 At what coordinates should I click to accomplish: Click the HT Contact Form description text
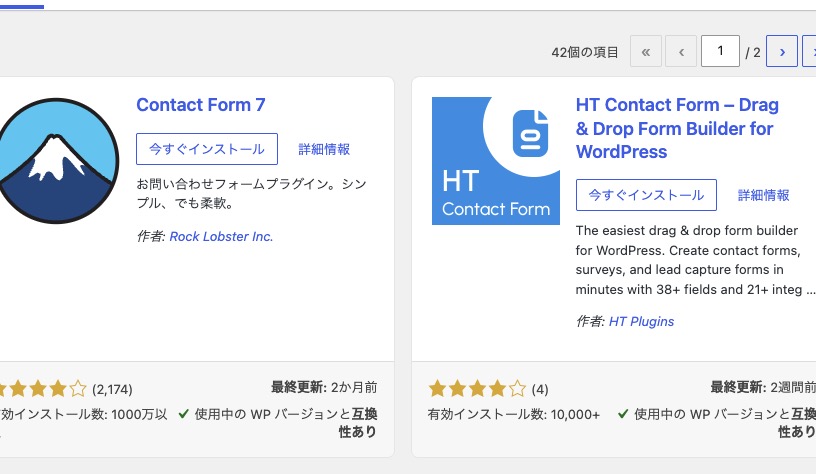pos(695,260)
